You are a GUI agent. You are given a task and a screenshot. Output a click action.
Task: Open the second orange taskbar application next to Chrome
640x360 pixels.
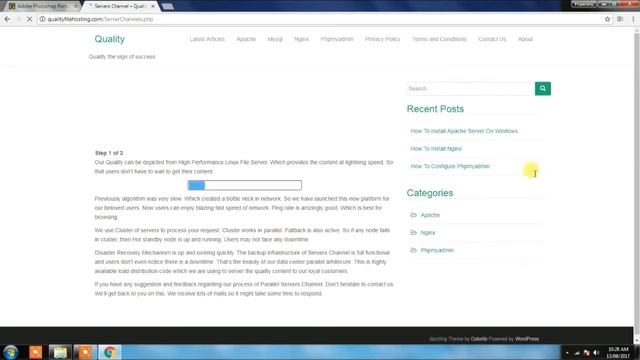(84, 352)
